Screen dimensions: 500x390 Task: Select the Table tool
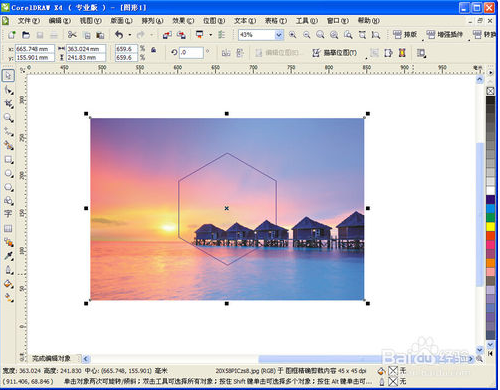click(x=8, y=228)
